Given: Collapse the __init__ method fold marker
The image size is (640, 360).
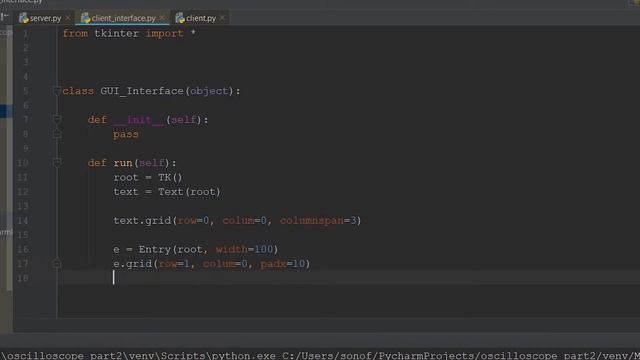Looking at the screenshot, I should point(57,119).
